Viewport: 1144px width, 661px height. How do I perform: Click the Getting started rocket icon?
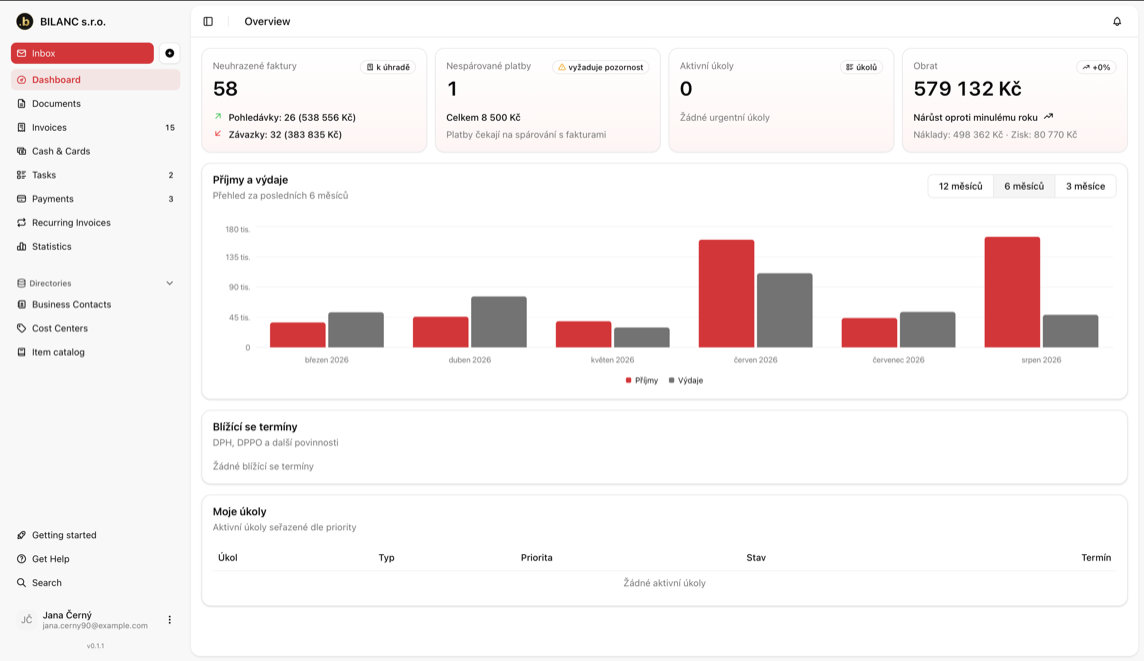21,535
